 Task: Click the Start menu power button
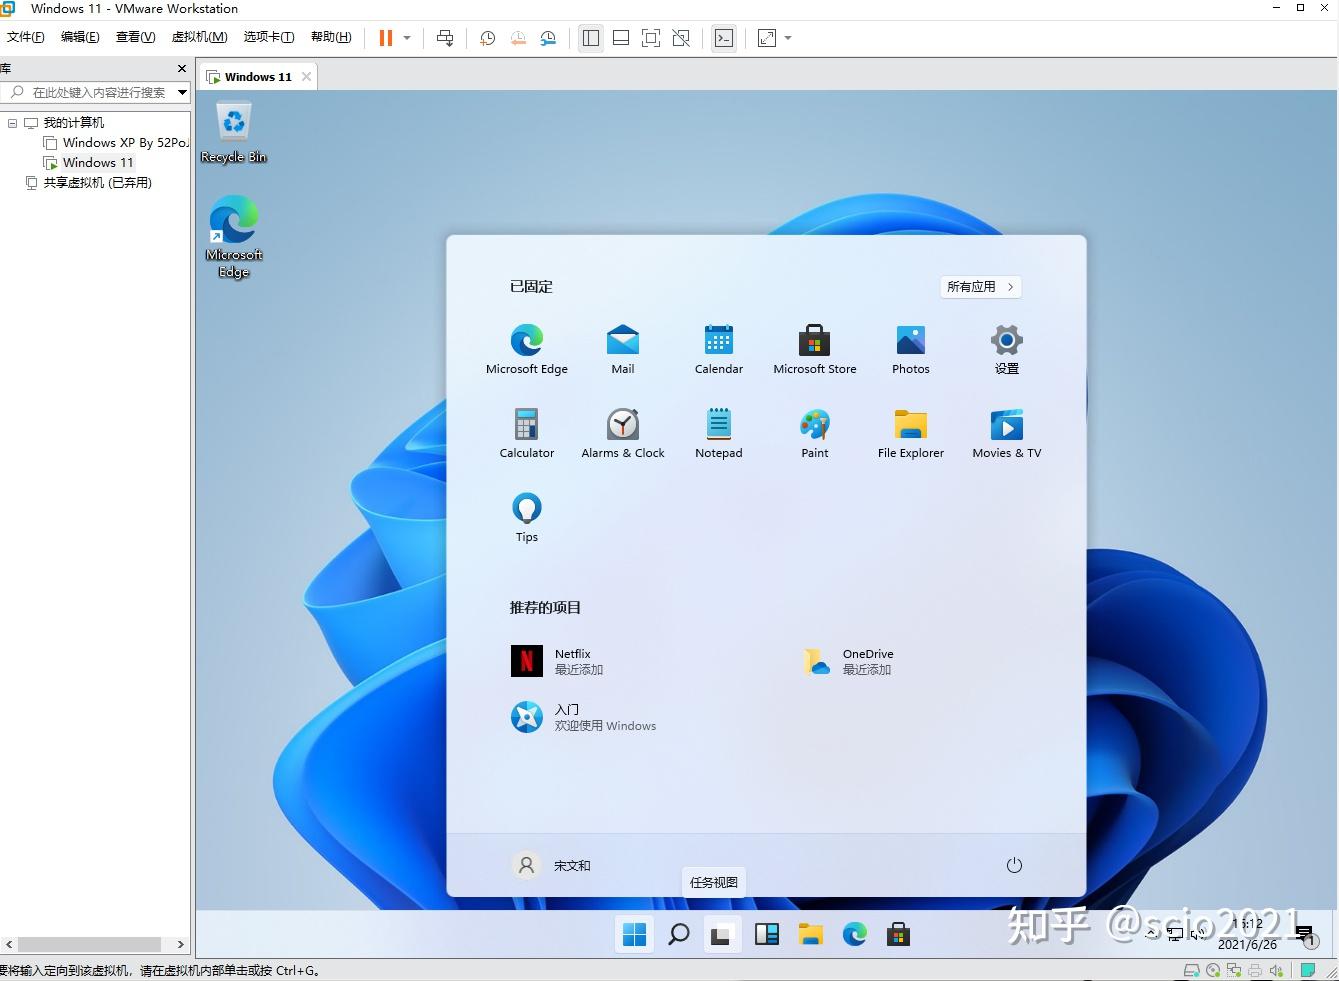click(1014, 865)
